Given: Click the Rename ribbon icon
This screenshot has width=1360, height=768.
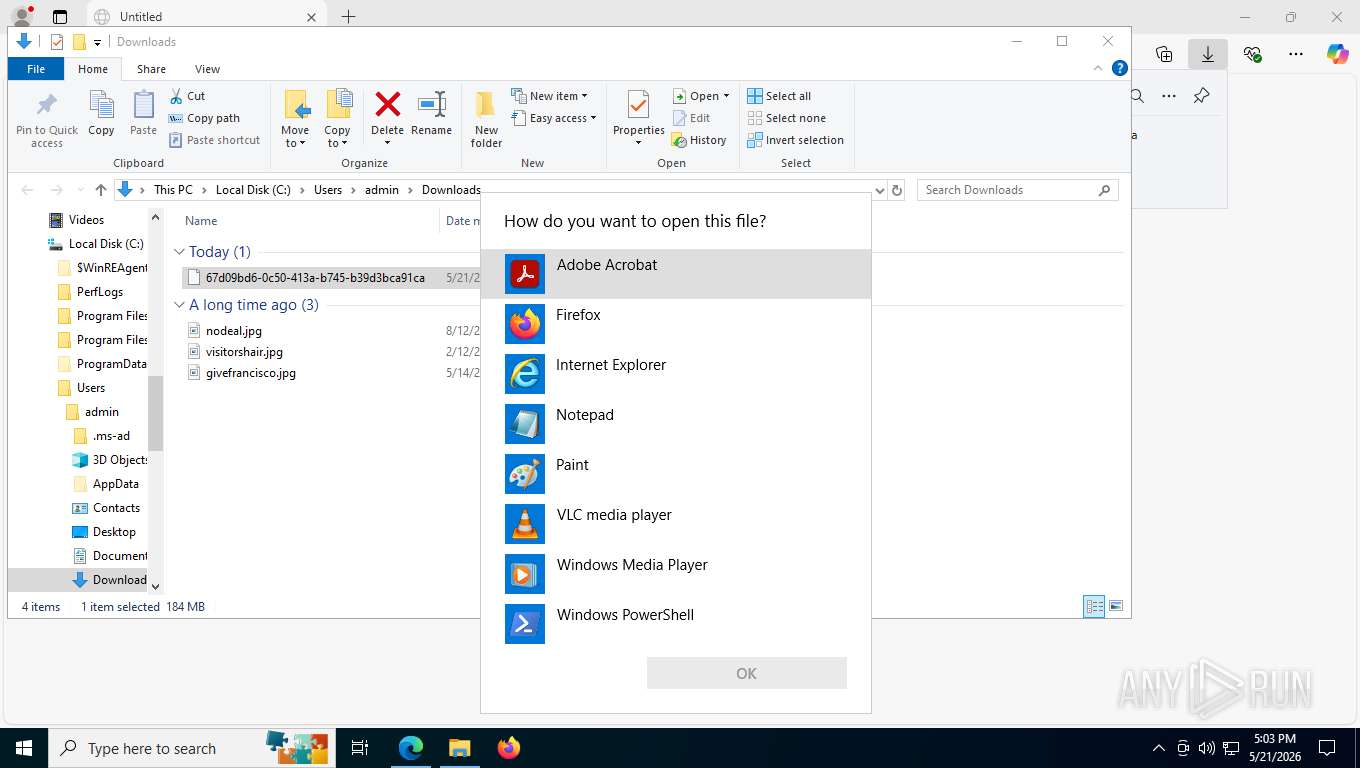Looking at the screenshot, I should click(x=431, y=113).
